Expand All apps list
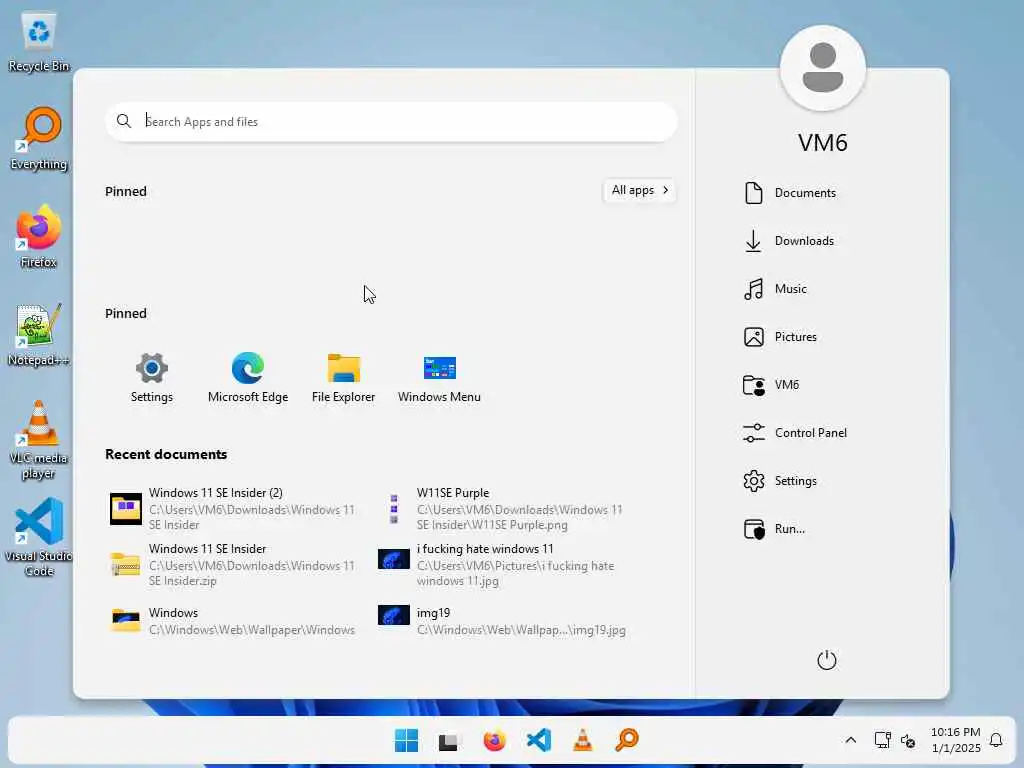Viewport: 1024px width, 768px height. click(x=639, y=190)
